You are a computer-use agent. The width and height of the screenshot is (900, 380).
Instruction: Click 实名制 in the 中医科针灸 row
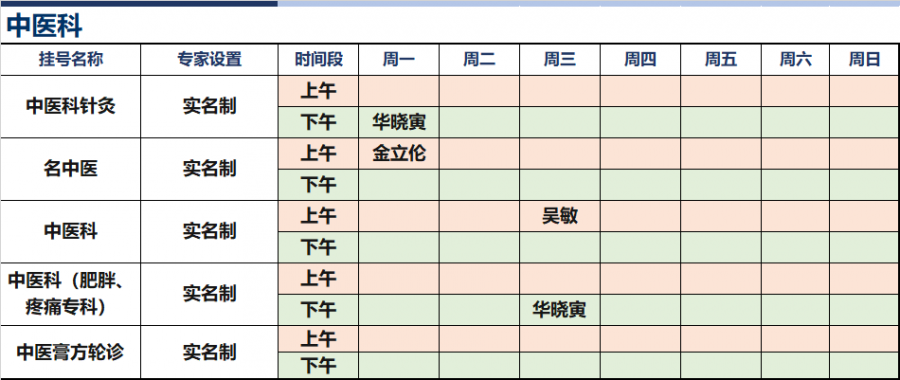click(210, 106)
